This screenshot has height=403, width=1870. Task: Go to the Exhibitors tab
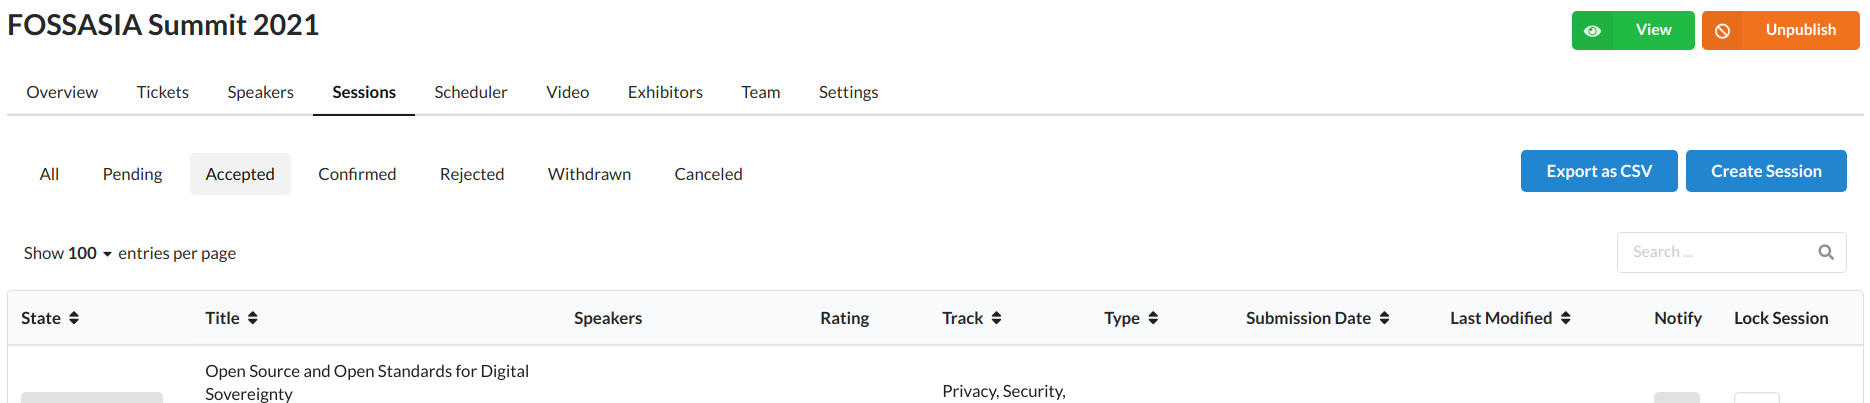click(665, 92)
